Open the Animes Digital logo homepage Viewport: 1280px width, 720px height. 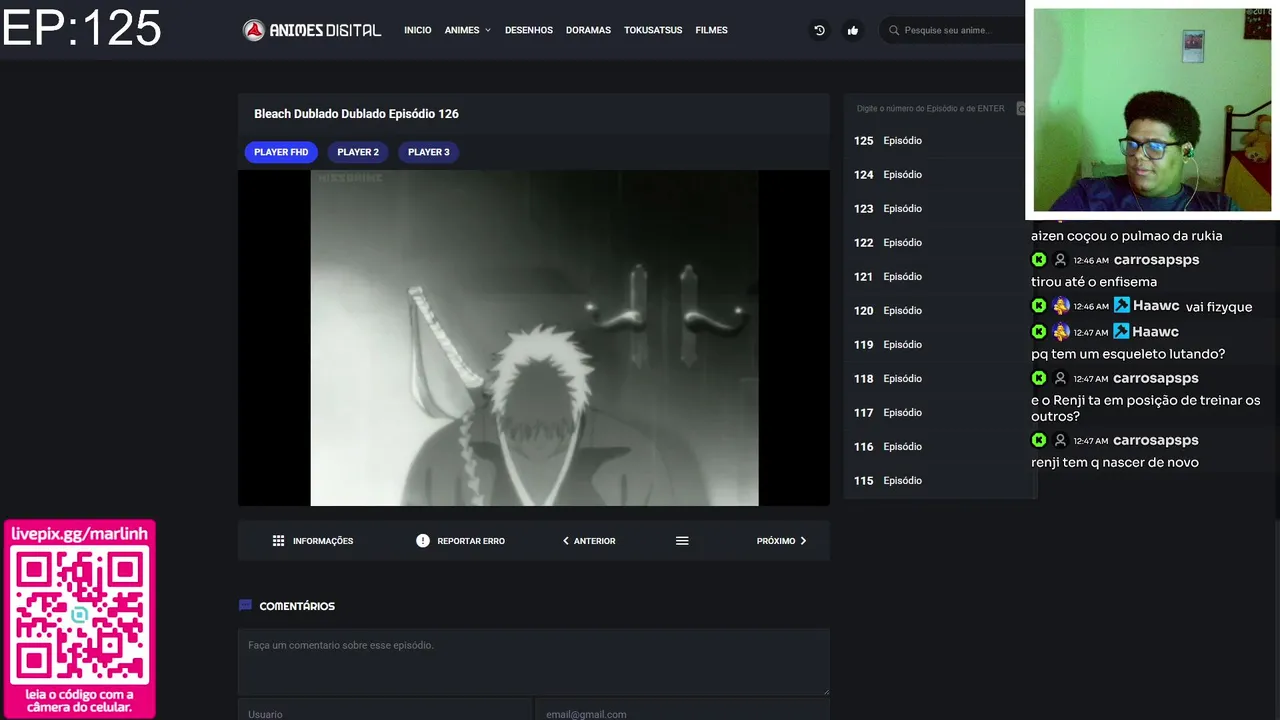[x=312, y=30]
